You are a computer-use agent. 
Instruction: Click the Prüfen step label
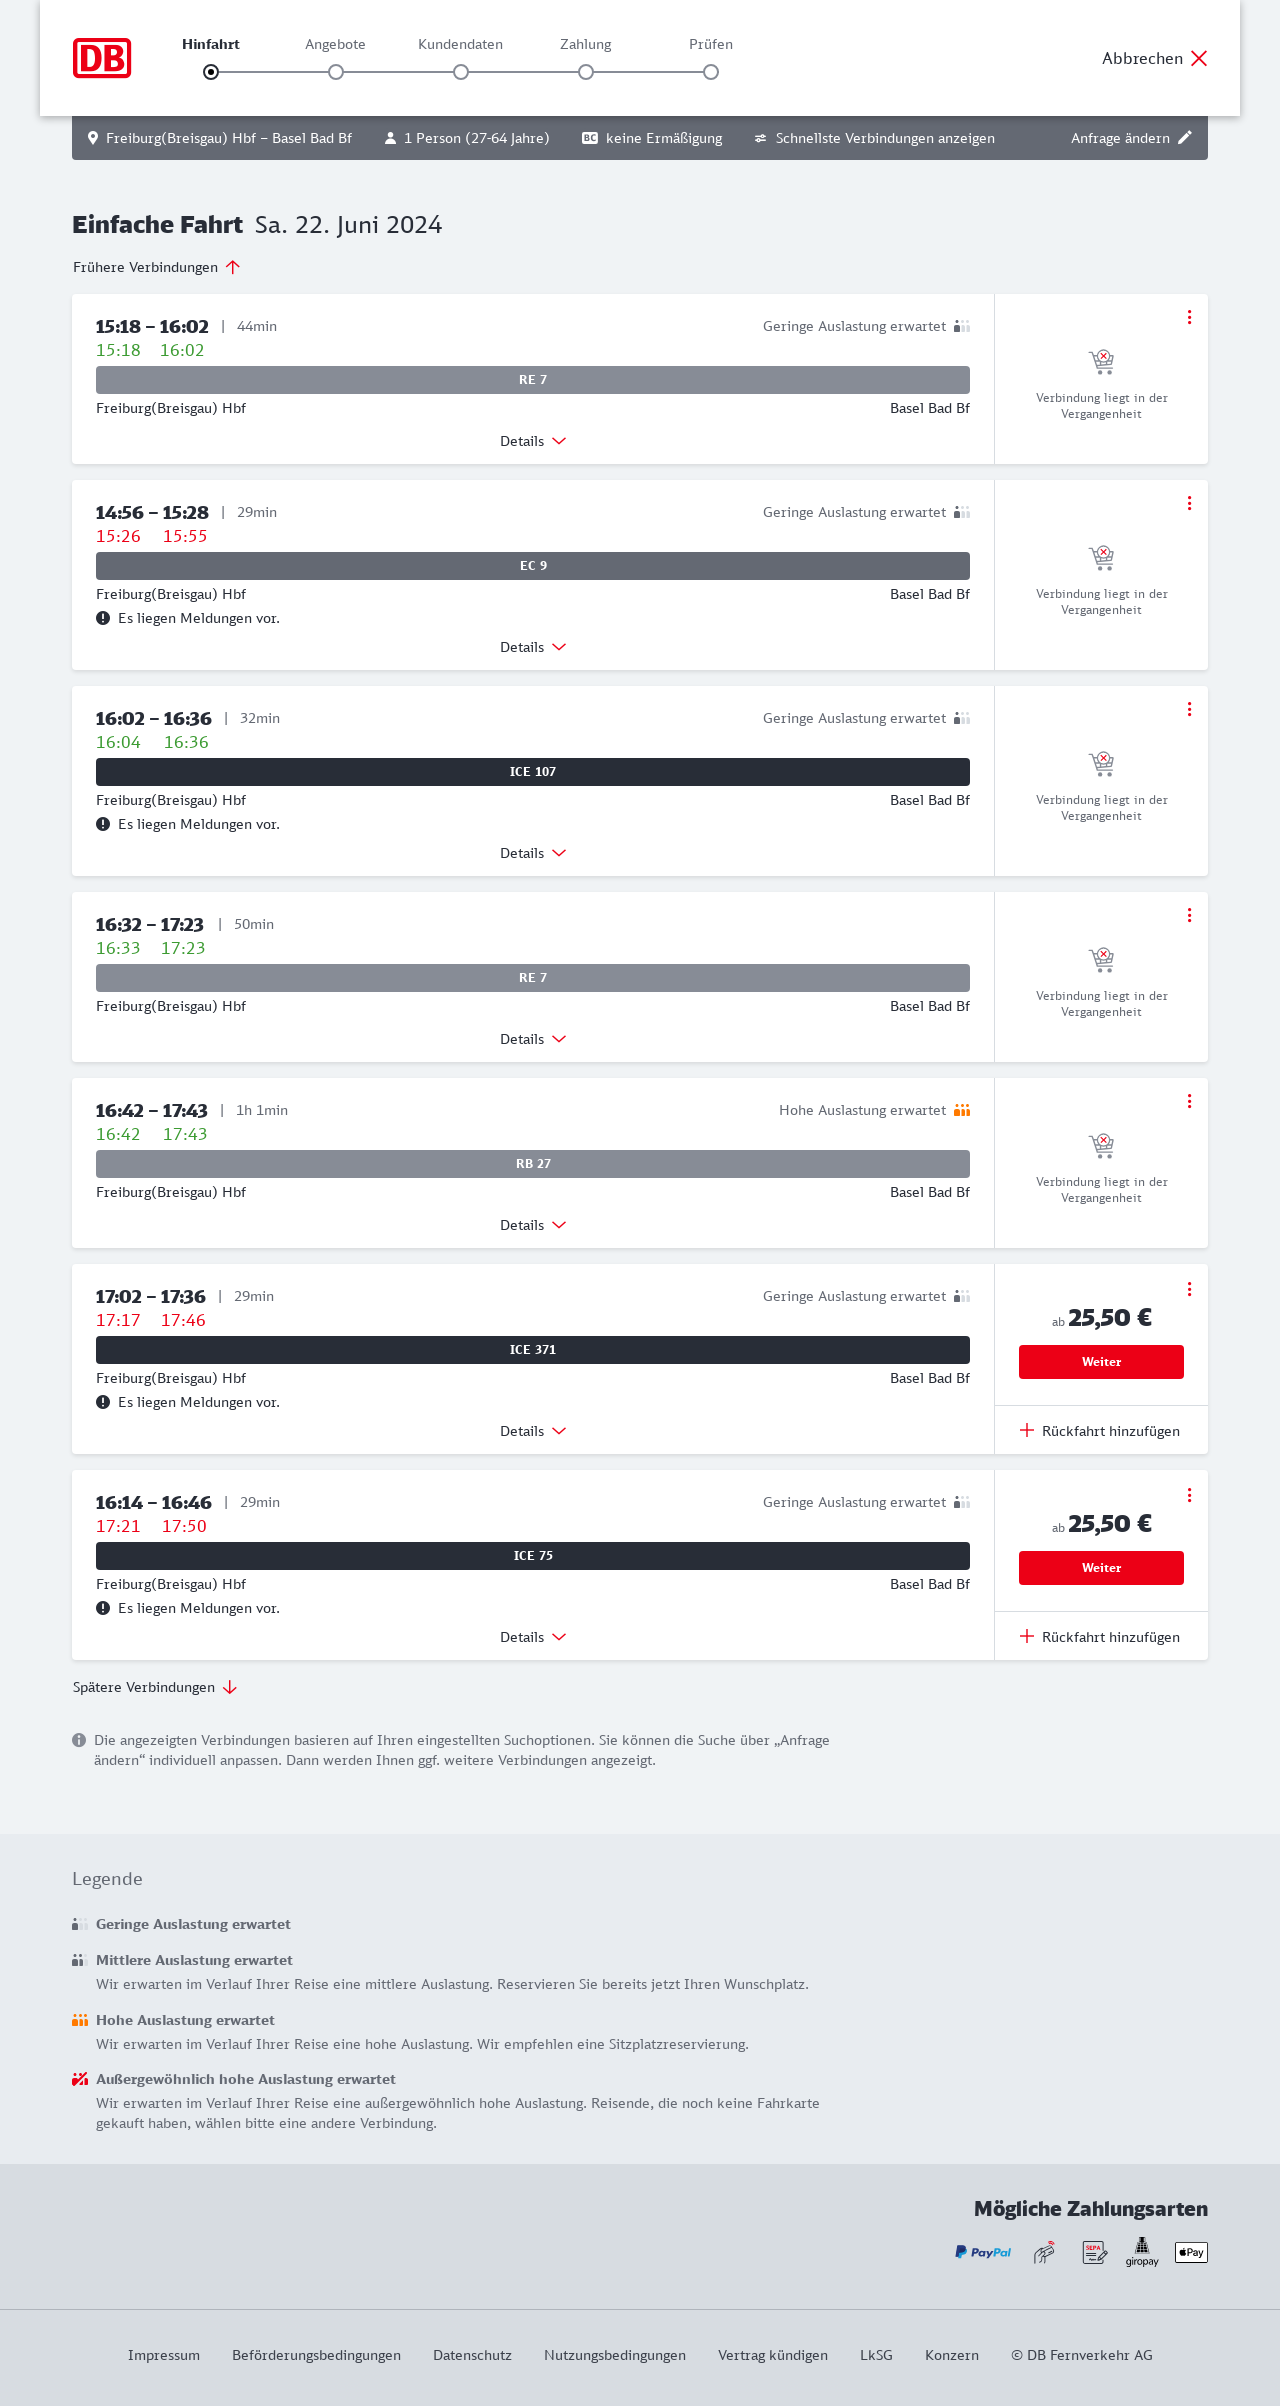711,44
